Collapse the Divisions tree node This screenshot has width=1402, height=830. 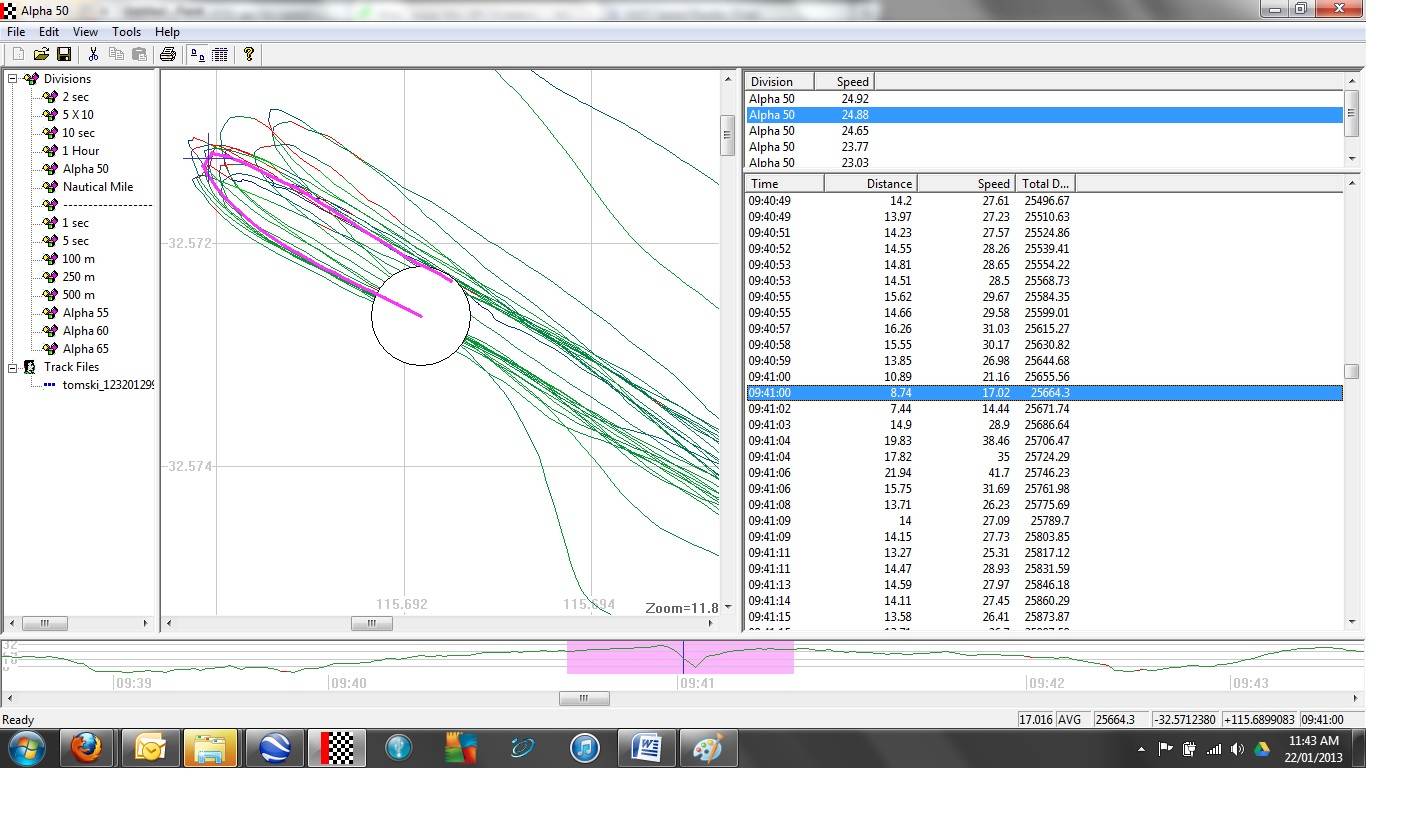pyautogui.click(x=14, y=79)
